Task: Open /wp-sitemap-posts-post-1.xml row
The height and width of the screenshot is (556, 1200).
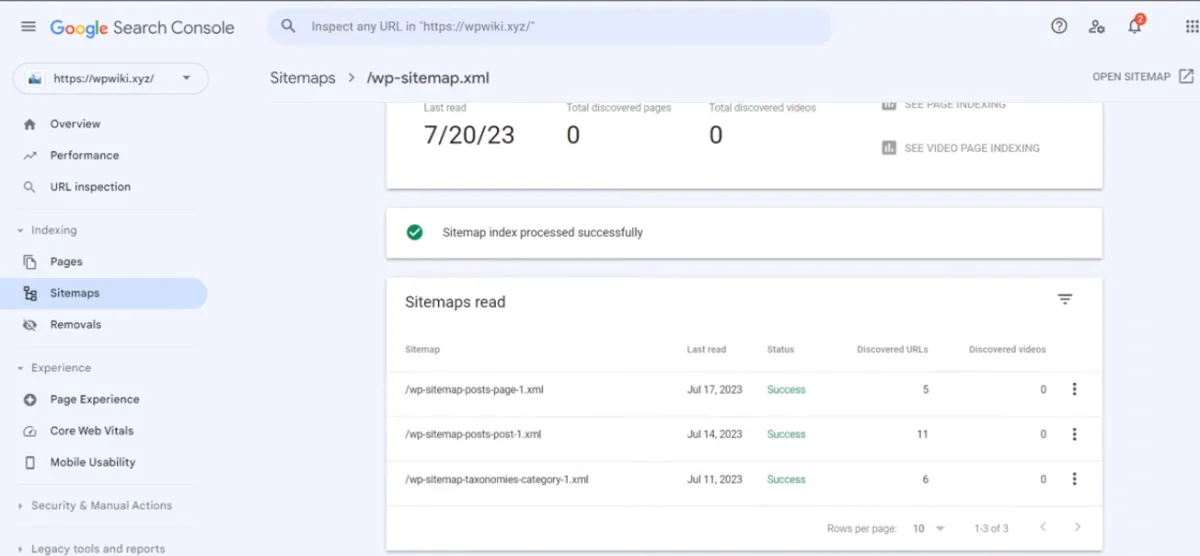Action: coord(744,434)
